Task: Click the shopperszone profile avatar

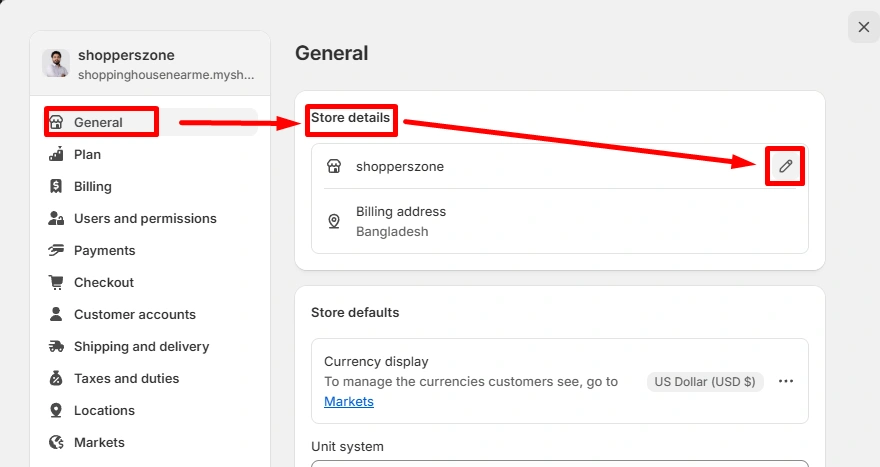Action: click(56, 64)
